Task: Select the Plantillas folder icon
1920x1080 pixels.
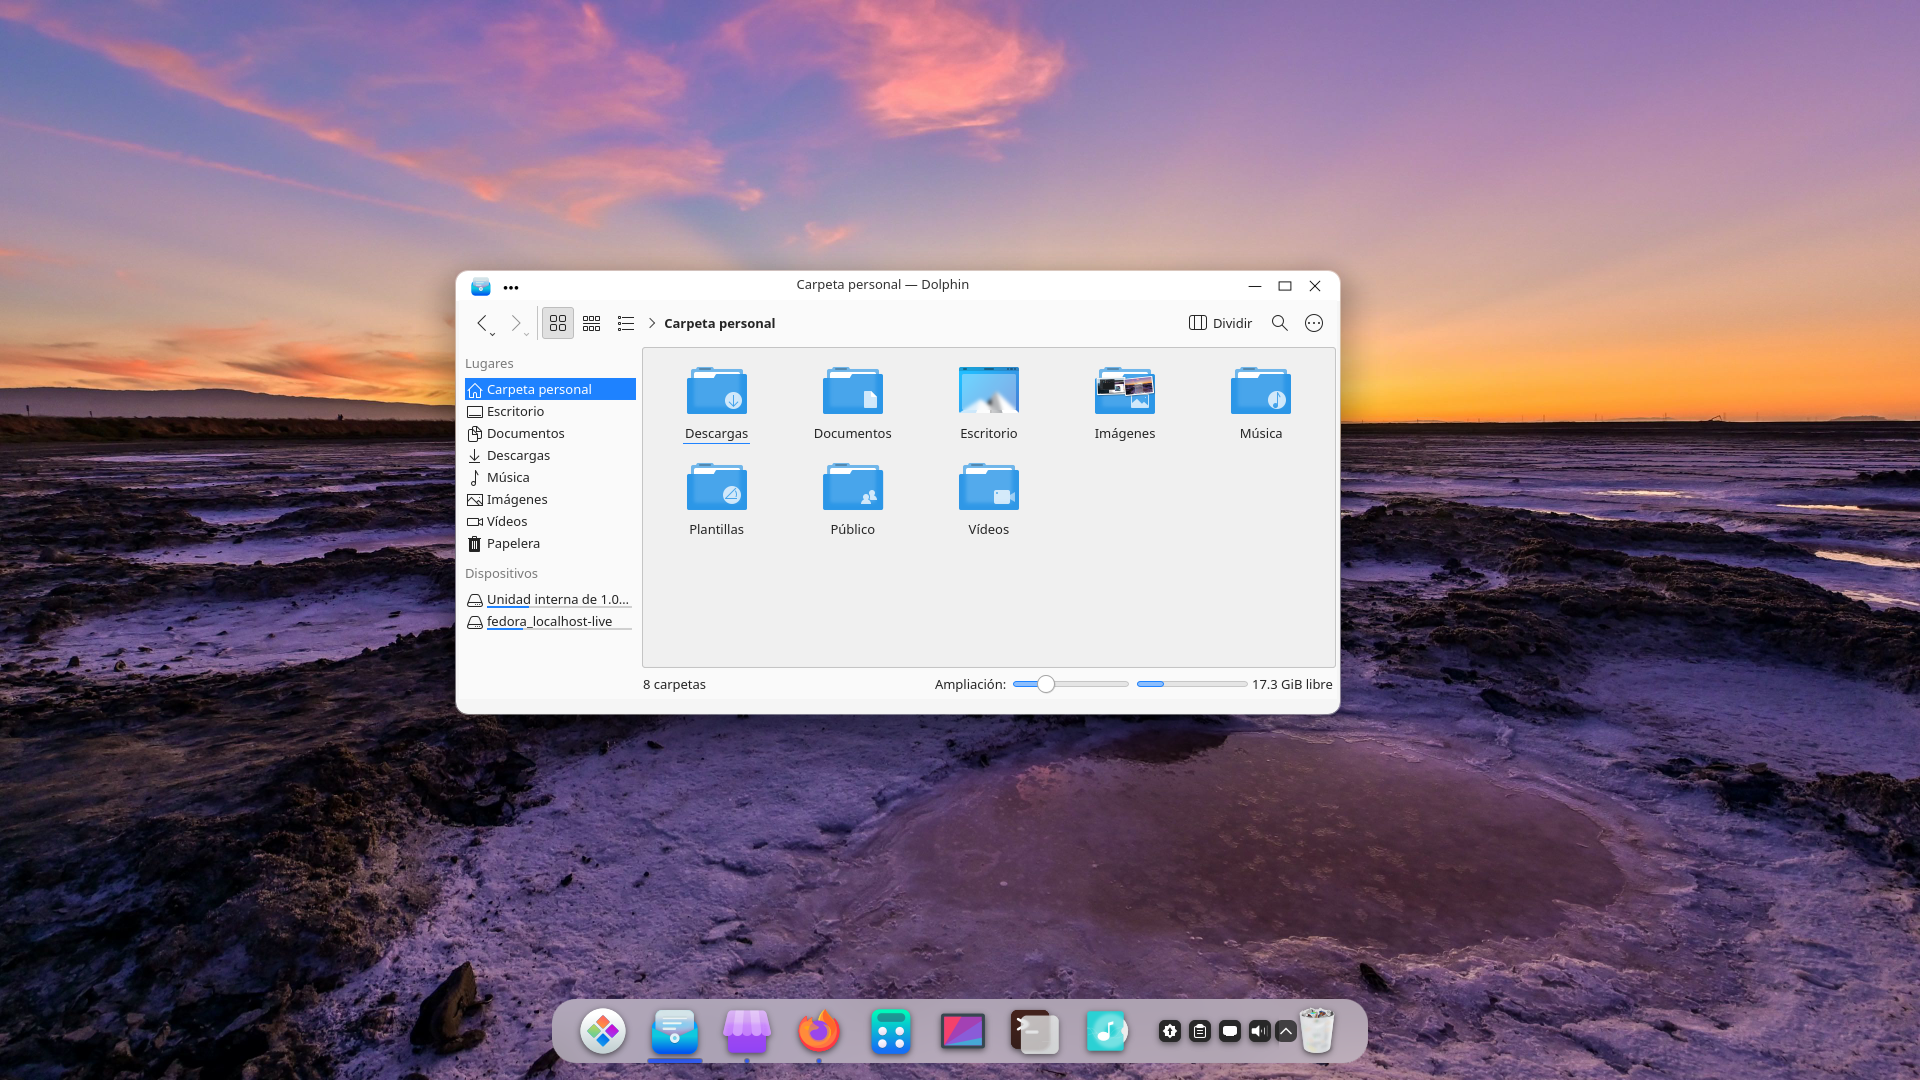Action: pyautogui.click(x=717, y=487)
